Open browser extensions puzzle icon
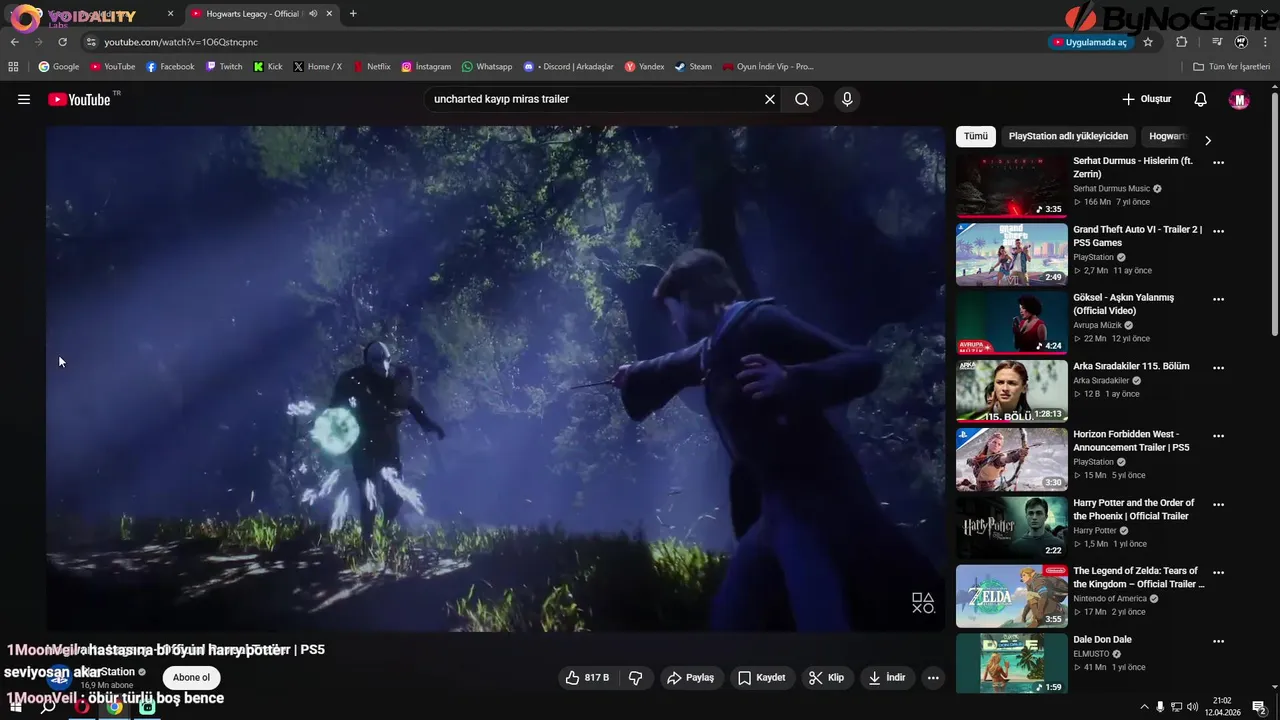This screenshot has height=720, width=1280. 1181,42
